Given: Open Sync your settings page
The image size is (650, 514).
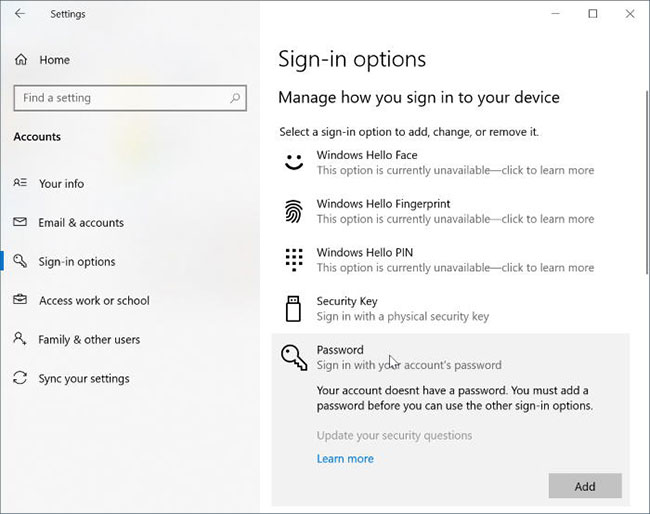Looking at the screenshot, I should coord(84,379).
